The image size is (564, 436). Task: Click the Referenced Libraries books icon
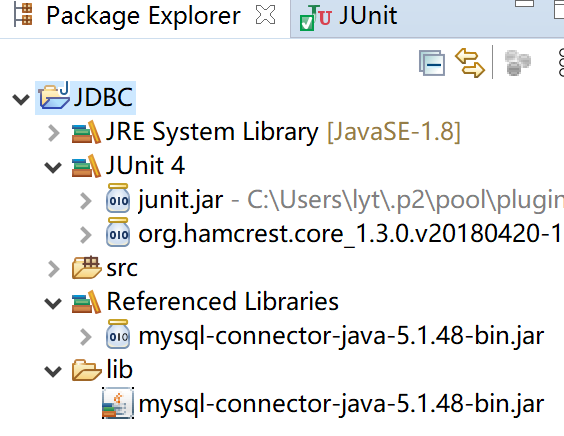[x=86, y=302]
